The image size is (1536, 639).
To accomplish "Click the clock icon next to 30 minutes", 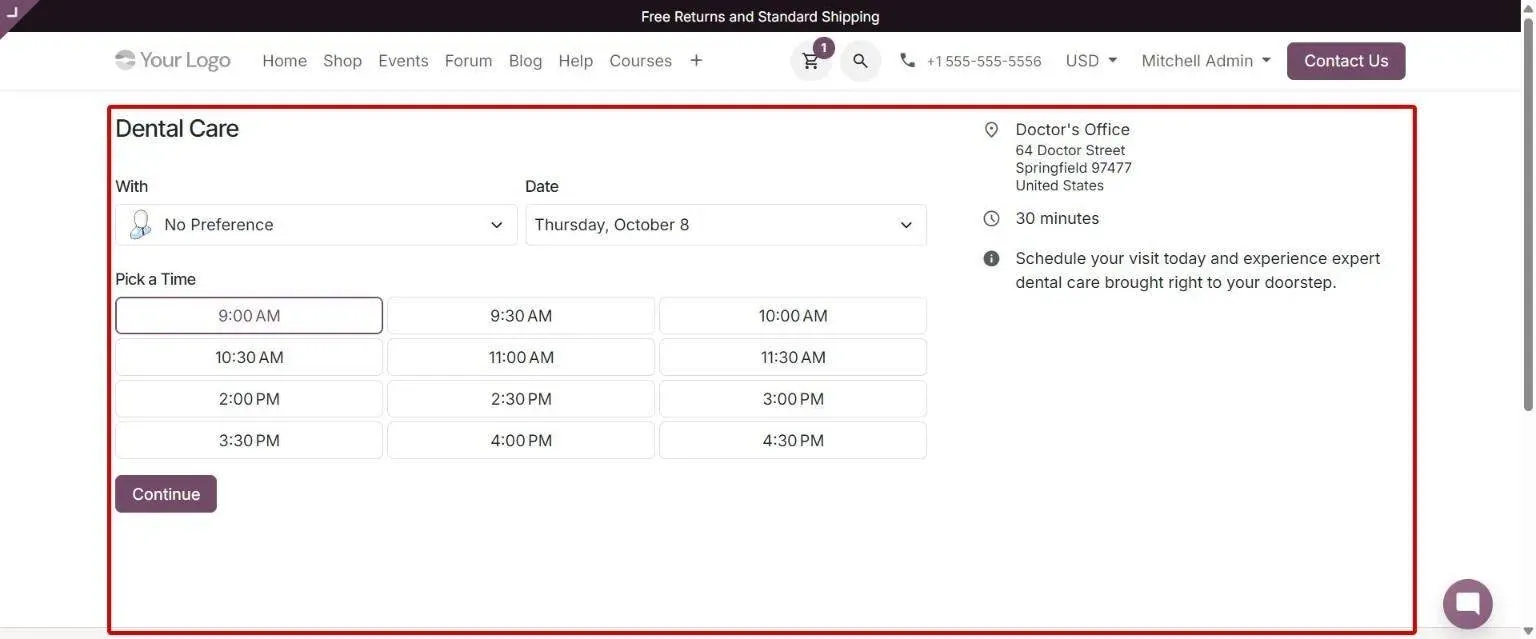I will click(991, 218).
